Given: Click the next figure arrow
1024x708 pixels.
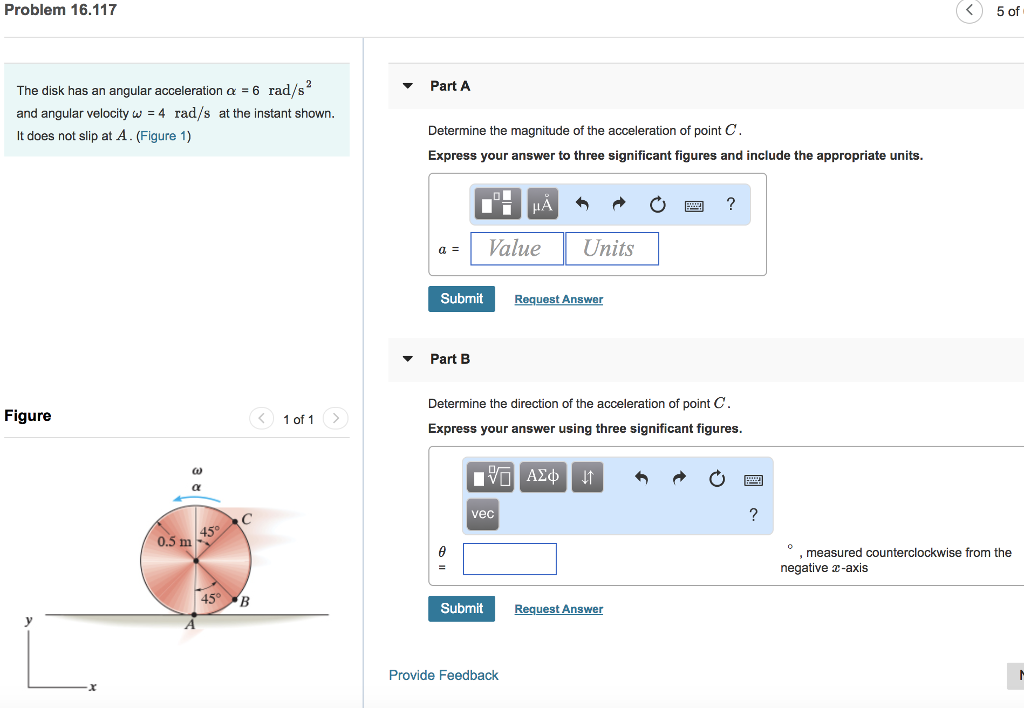Looking at the screenshot, I should (x=335, y=418).
